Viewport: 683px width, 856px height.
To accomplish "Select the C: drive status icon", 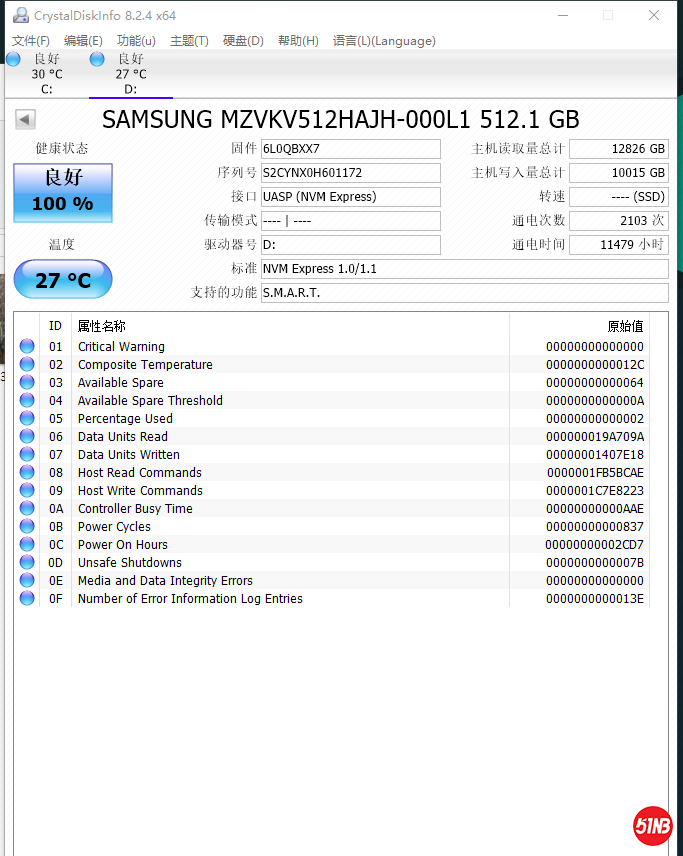I will tap(13, 59).
